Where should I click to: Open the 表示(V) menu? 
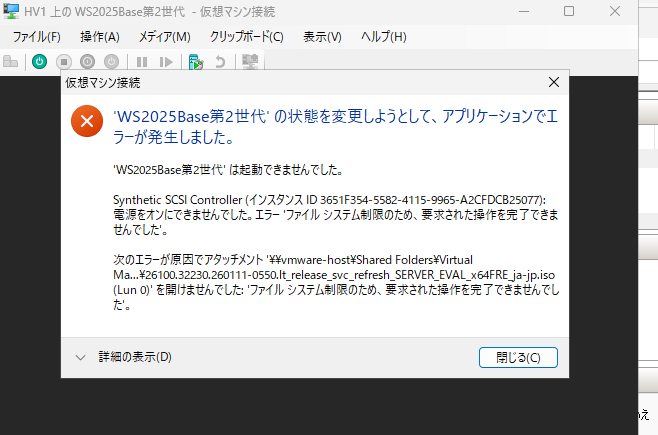[322, 36]
